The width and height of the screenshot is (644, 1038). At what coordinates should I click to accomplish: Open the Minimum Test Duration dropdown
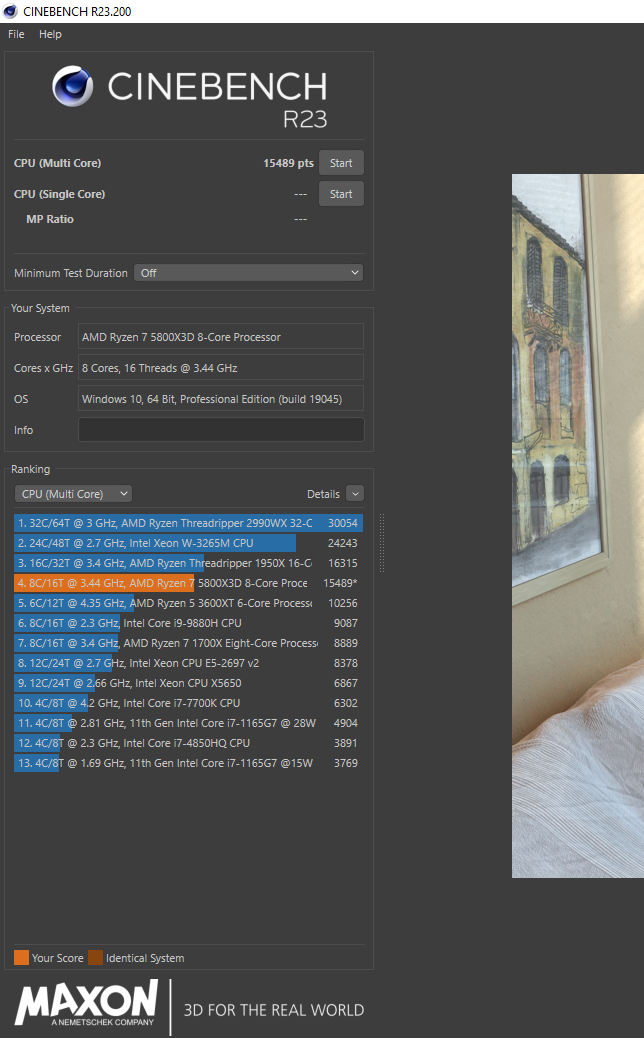248,273
